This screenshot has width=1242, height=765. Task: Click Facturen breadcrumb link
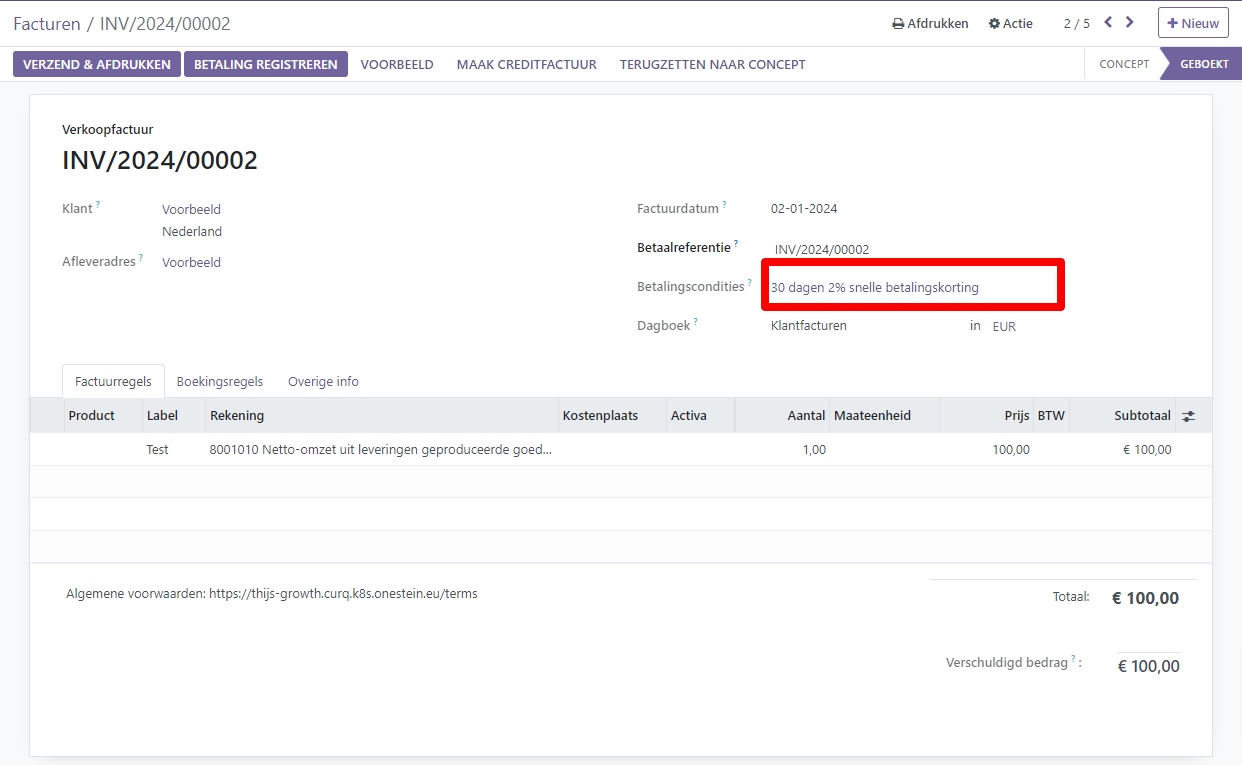point(45,24)
